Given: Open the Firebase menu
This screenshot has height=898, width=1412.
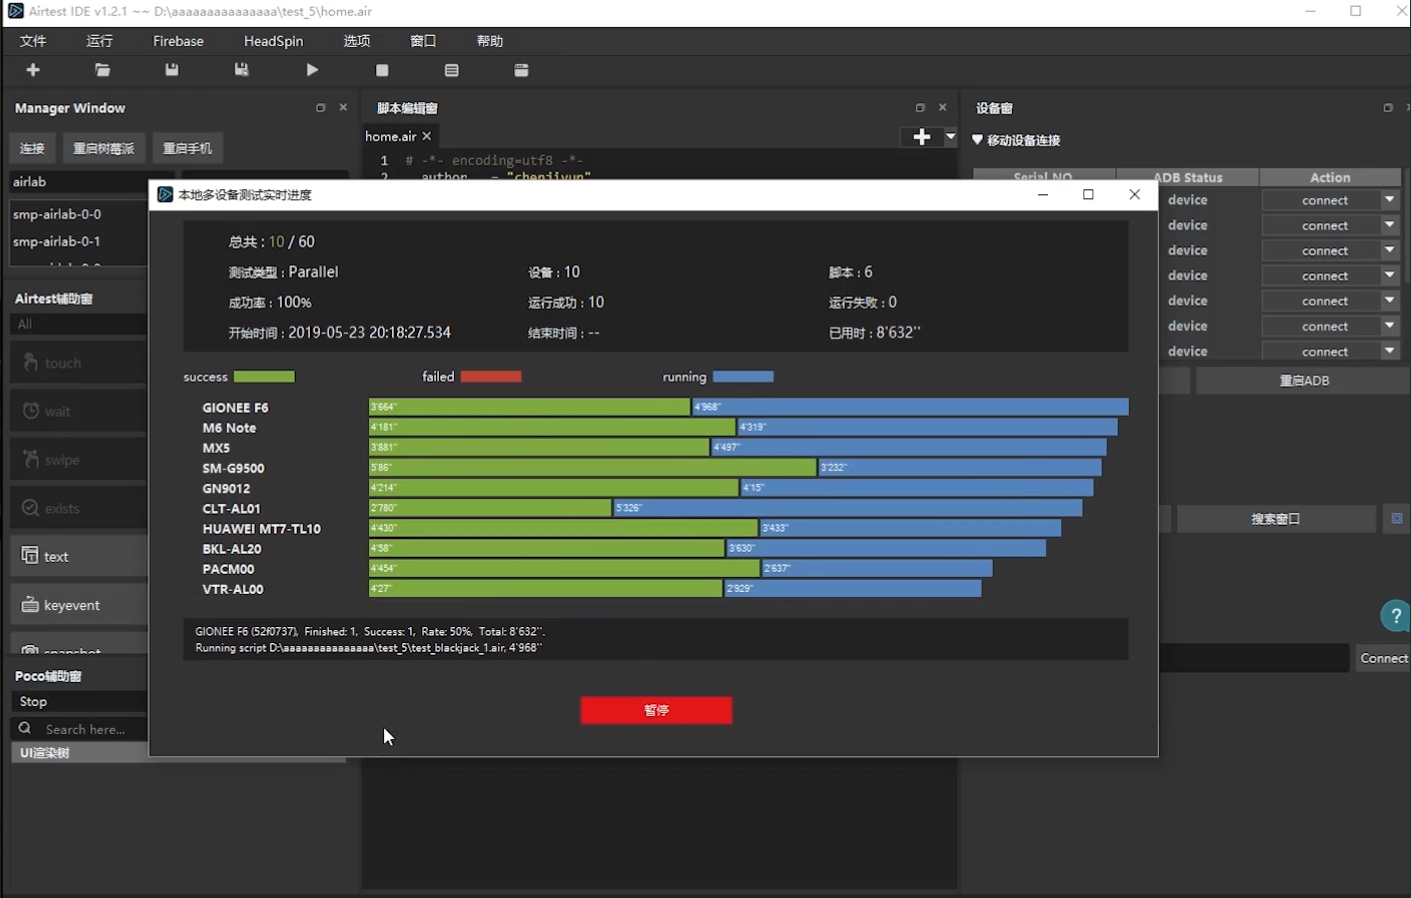Looking at the screenshot, I should click(178, 41).
